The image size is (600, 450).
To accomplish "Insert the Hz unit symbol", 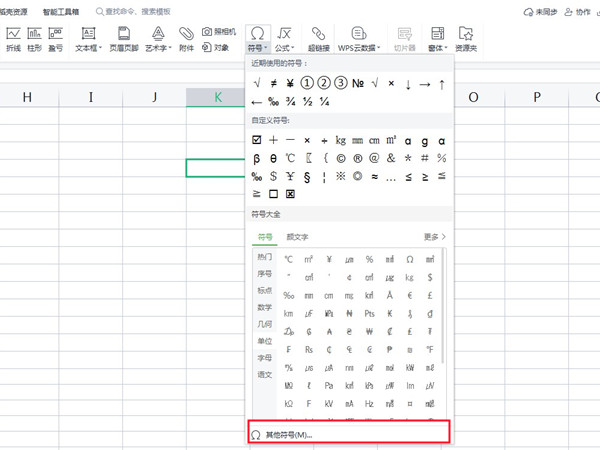I will coord(369,404).
